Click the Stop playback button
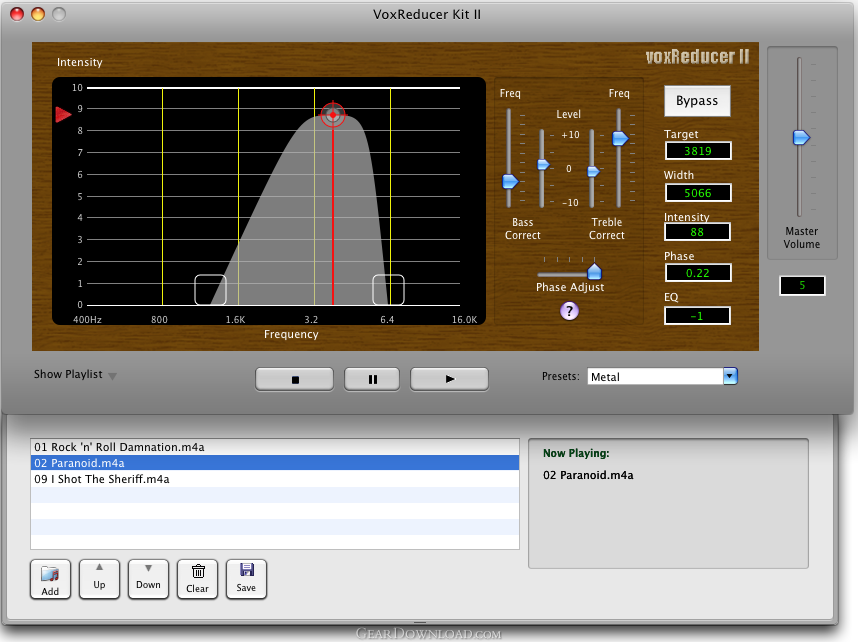Screen dimensions: 858x642 [x=294, y=379]
